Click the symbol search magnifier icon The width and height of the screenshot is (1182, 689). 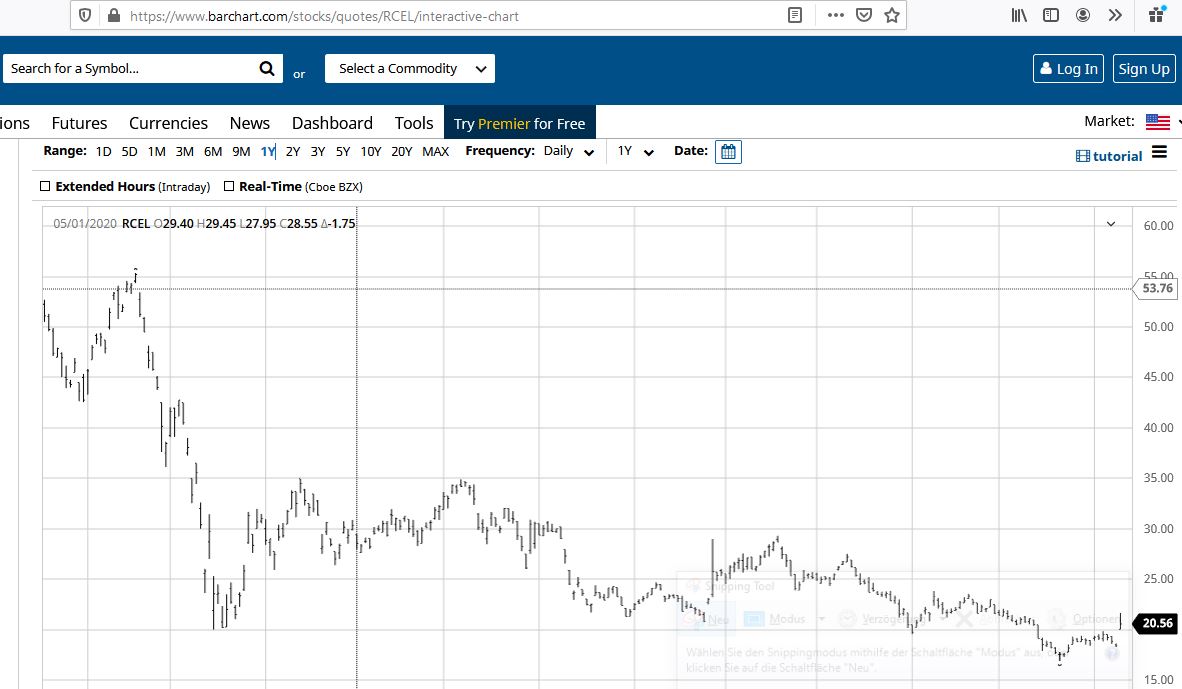(266, 69)
